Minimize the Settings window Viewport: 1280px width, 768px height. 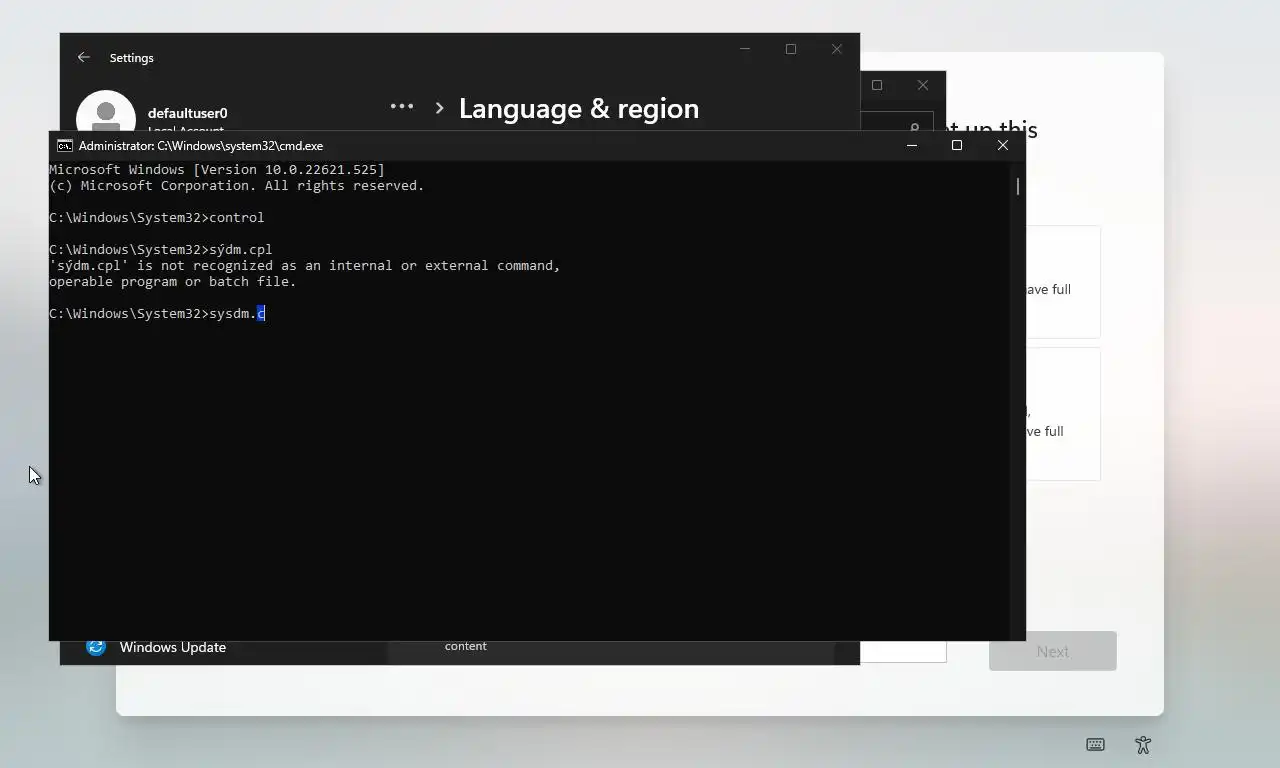click(745, 49)
